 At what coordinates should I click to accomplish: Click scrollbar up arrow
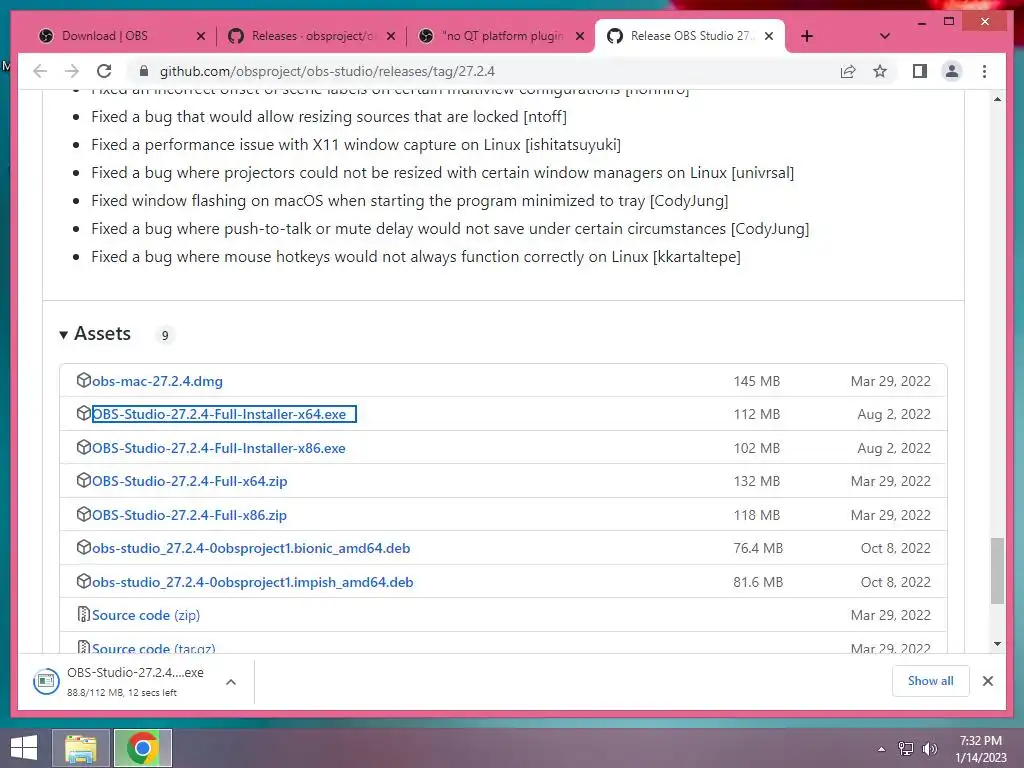click(x=997, y=99)
